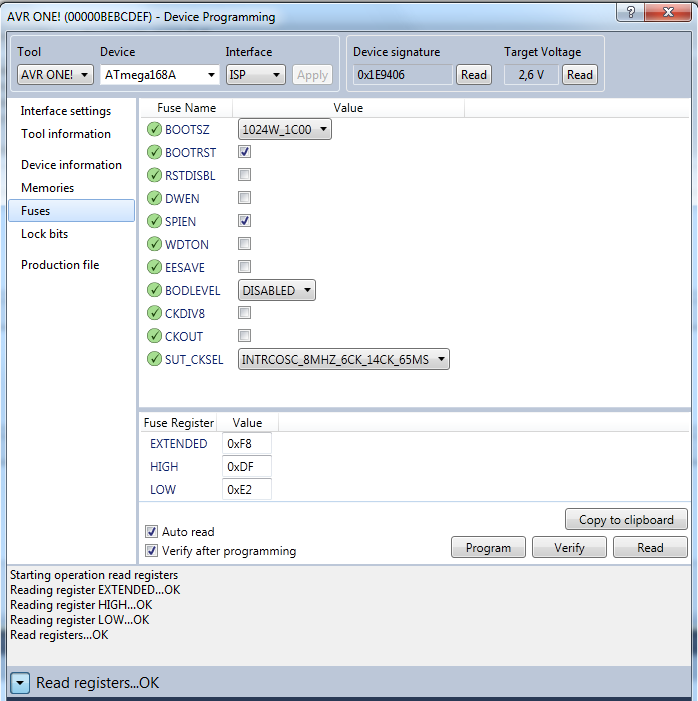Click the 'Starting operation read registers' log line

click(x=94, y=575)
